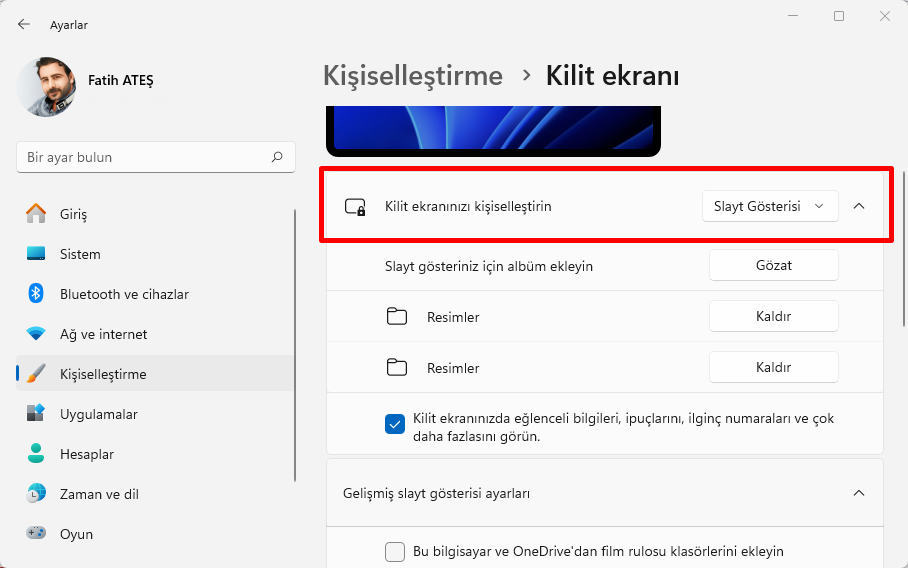Open the Slayt Gösterisi dropdown
908x568 pixels.
click(x=770, y=206)
